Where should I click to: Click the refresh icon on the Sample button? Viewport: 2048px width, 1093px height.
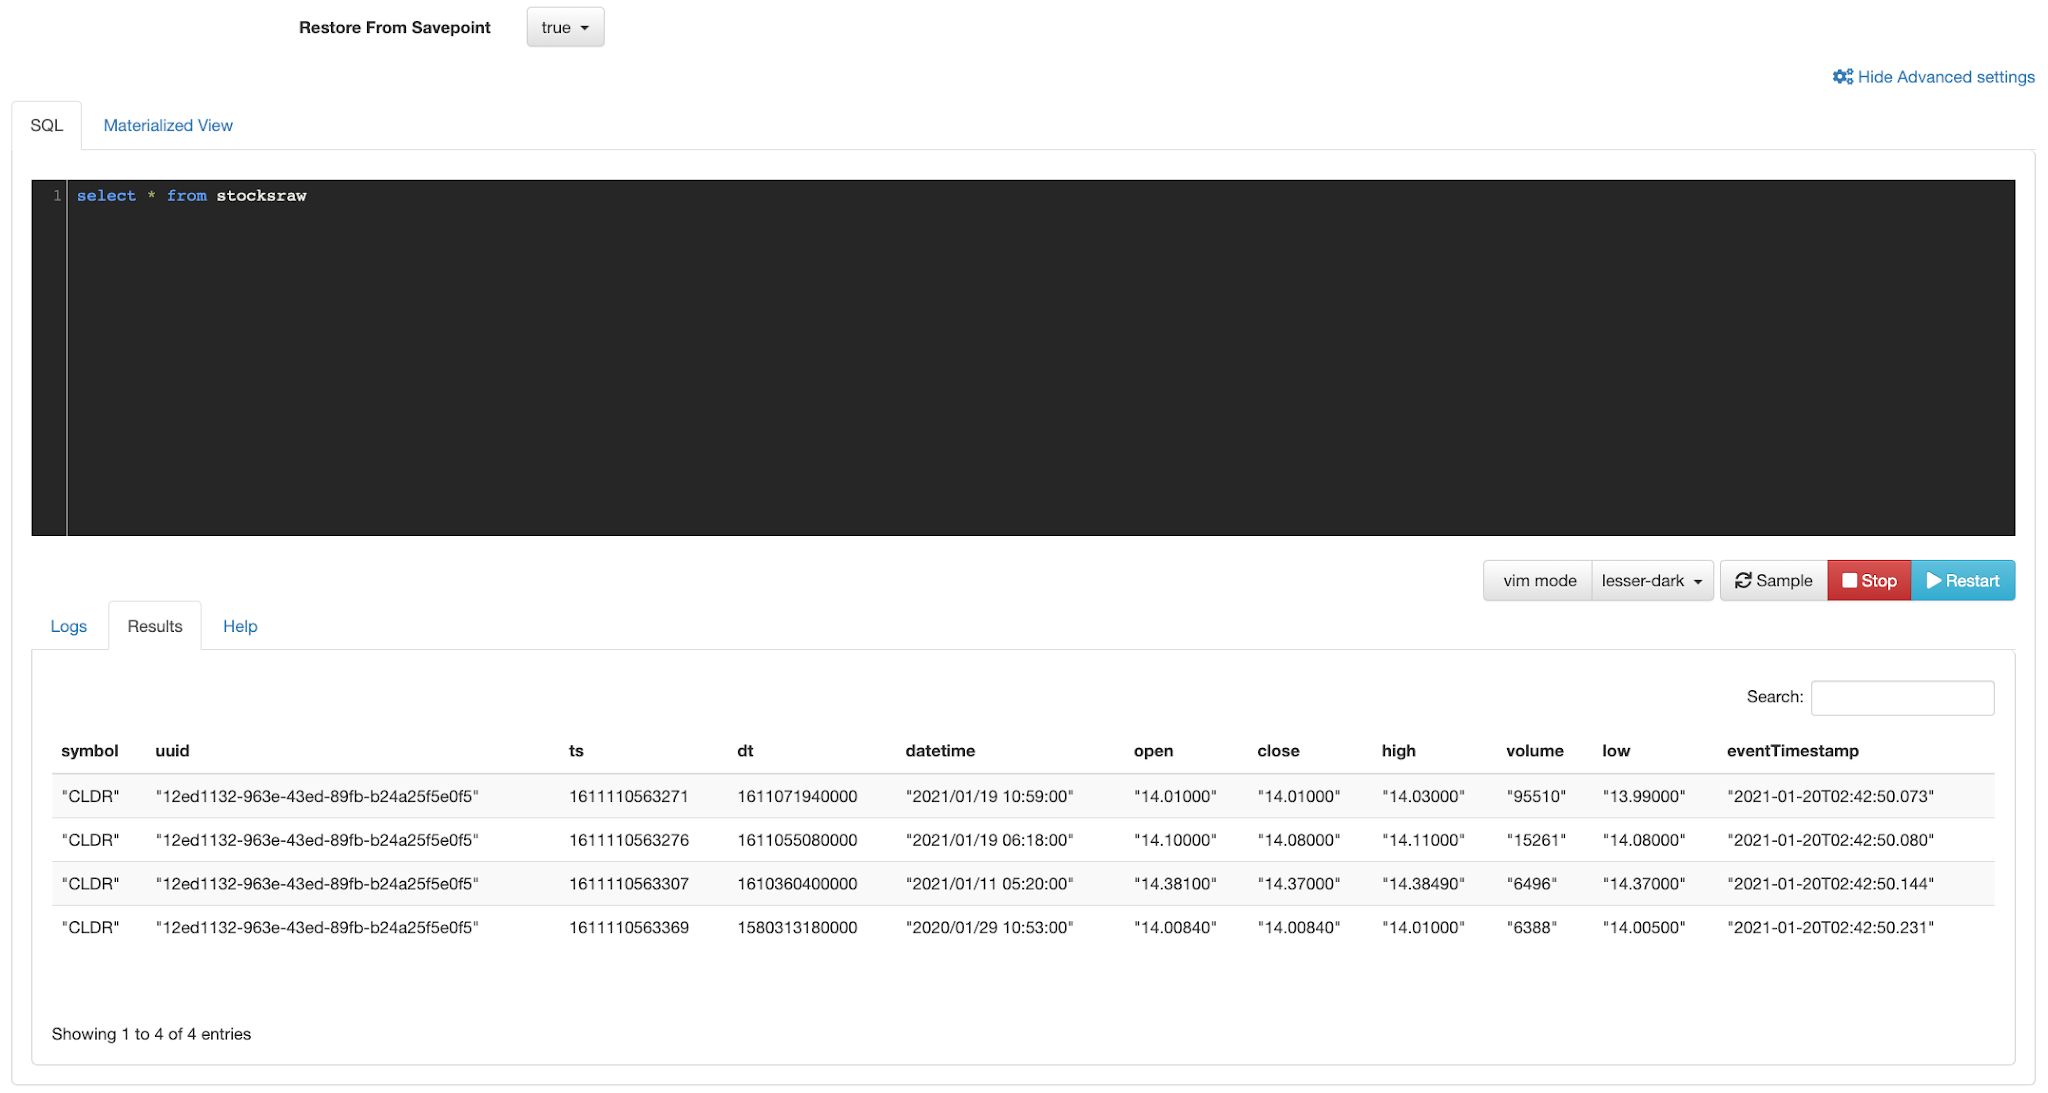click(1743, 580)
